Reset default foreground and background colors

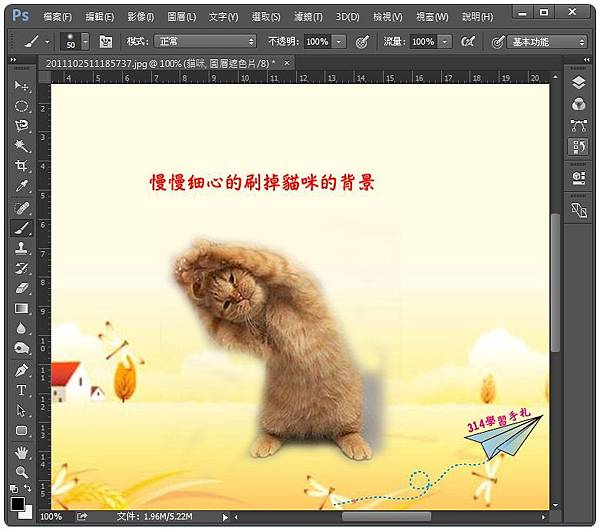(x=14, y=489)
